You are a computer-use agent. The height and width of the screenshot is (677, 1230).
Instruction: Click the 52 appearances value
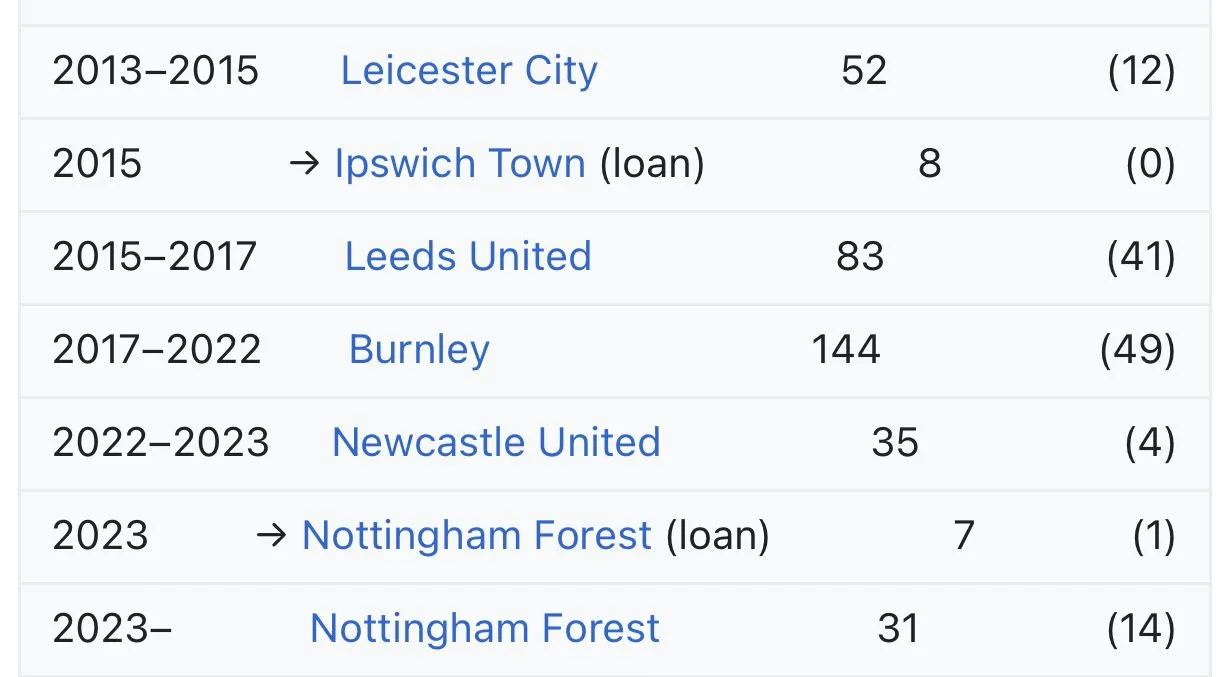click(x=864, y=71)
